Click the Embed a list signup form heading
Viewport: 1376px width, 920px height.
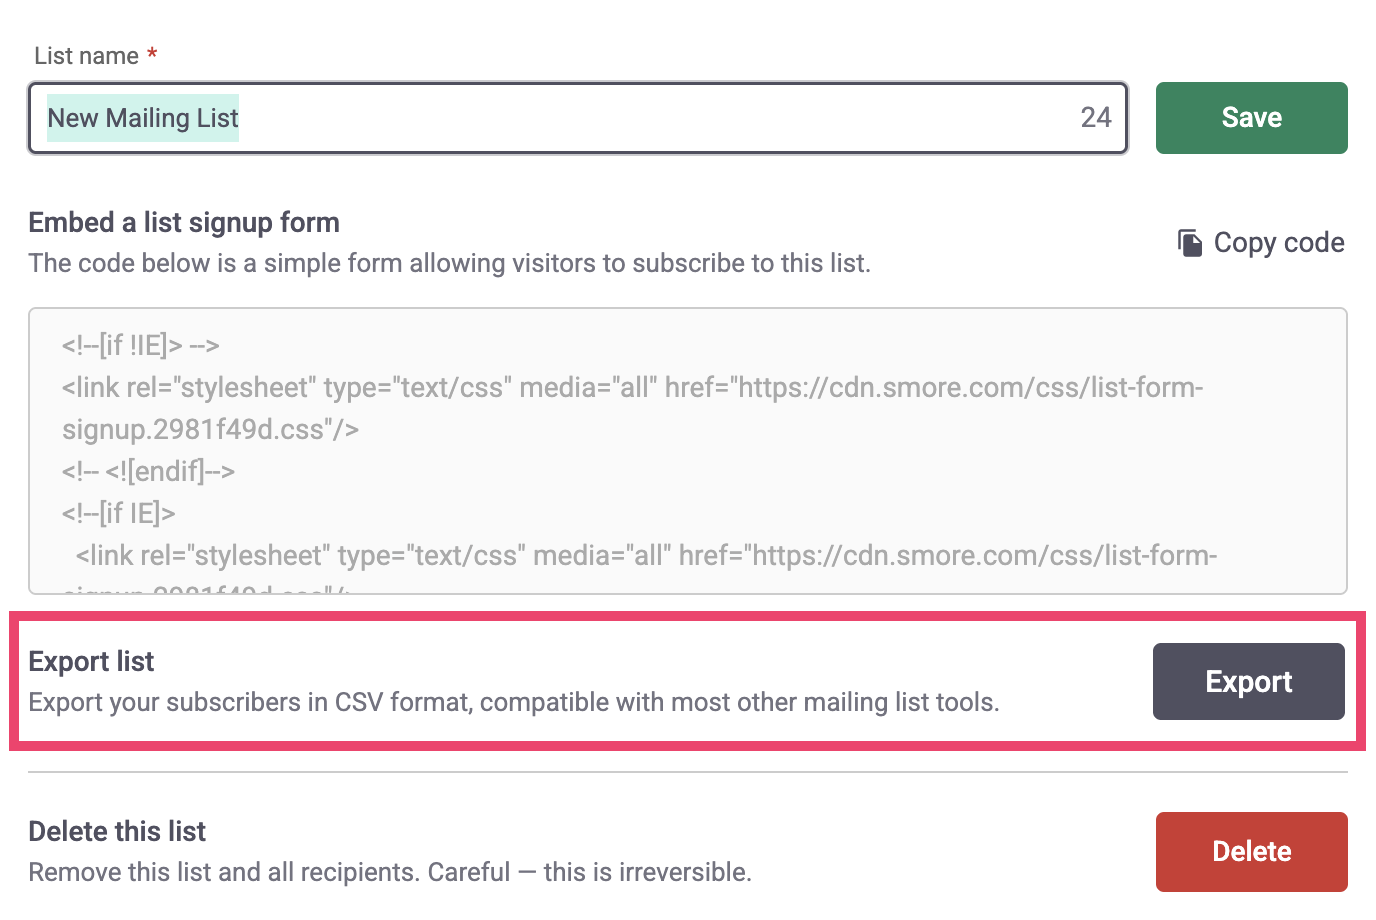click(x=184, y=222)
